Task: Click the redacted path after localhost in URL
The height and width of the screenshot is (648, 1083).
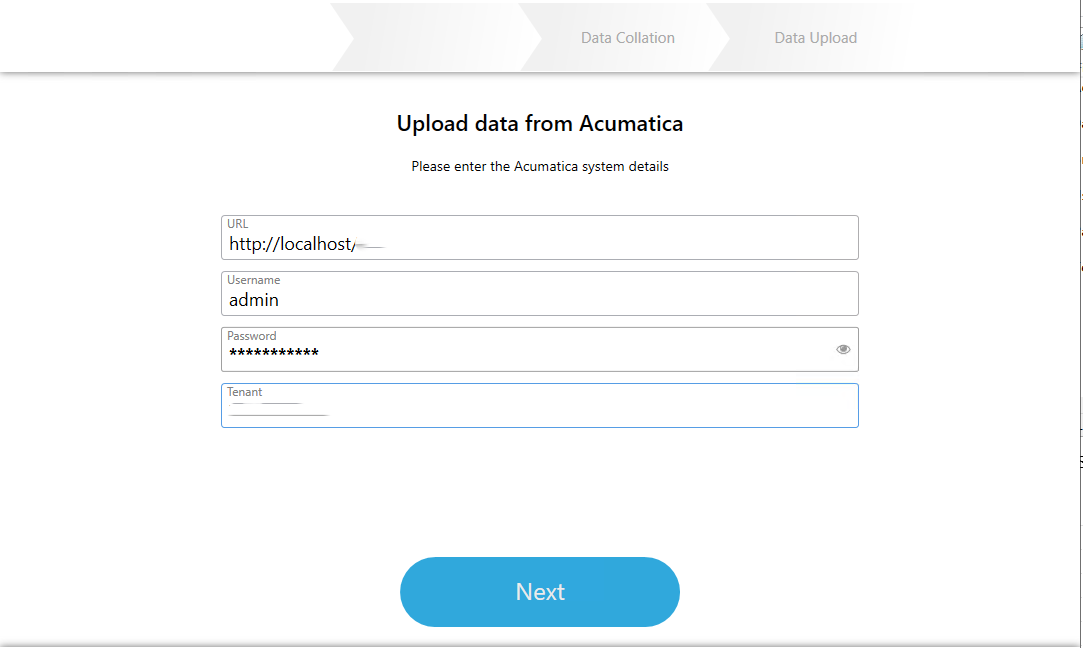Action: tap(369, 245)
